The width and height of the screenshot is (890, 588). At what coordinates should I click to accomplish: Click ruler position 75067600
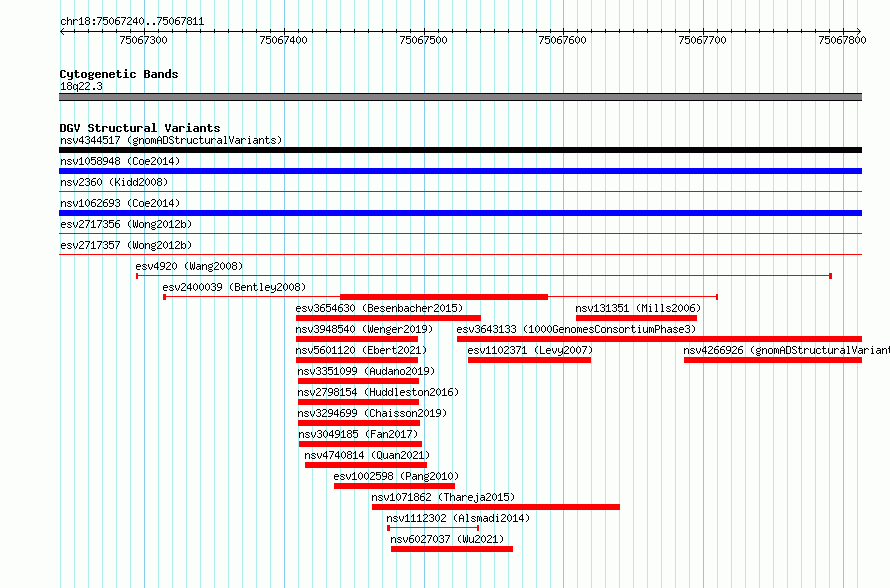pos(562,40)
